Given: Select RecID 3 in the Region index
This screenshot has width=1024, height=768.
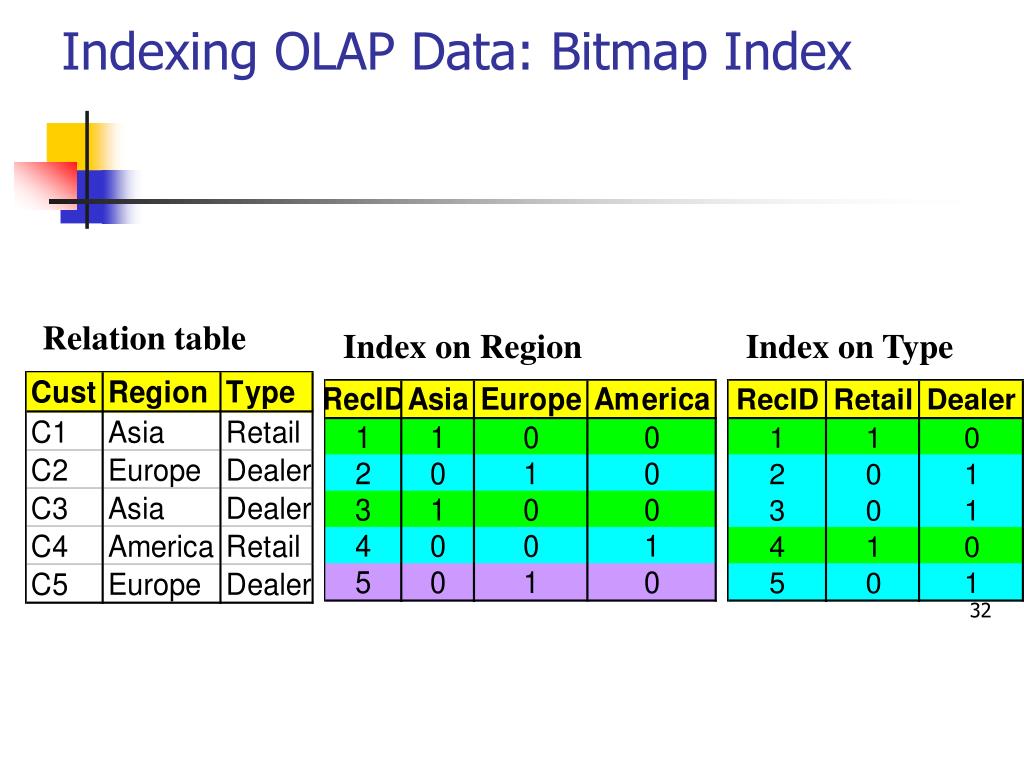Looking at the screenshot, I should point(363,509).
